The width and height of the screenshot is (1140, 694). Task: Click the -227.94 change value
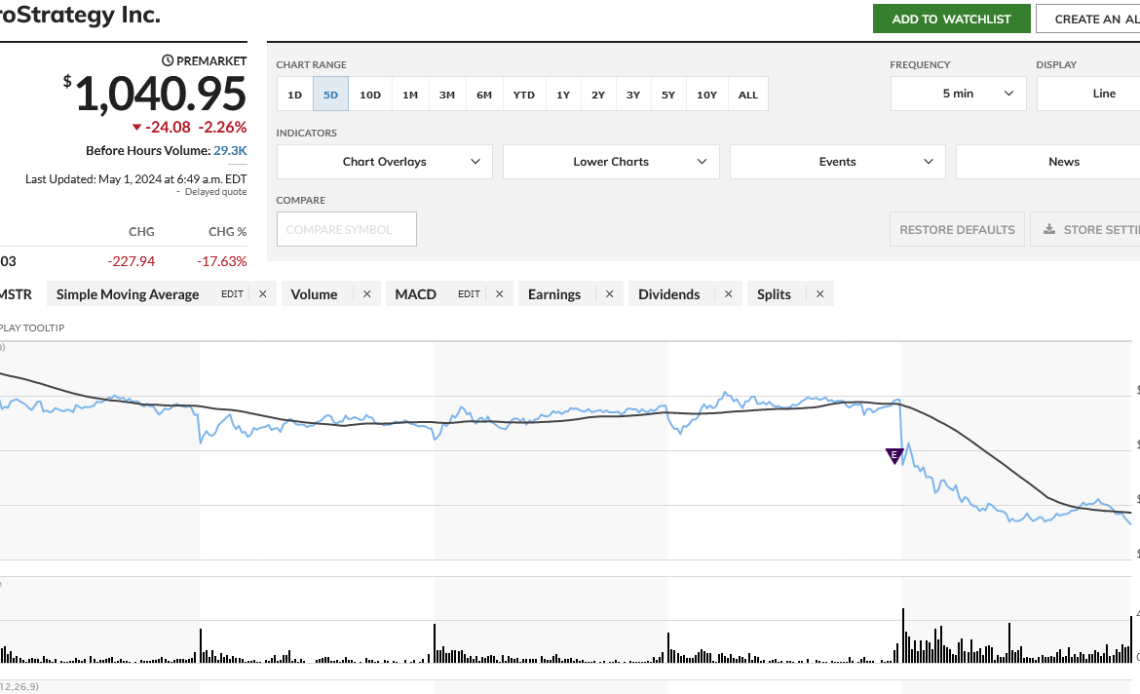click(x=131, y=261)
